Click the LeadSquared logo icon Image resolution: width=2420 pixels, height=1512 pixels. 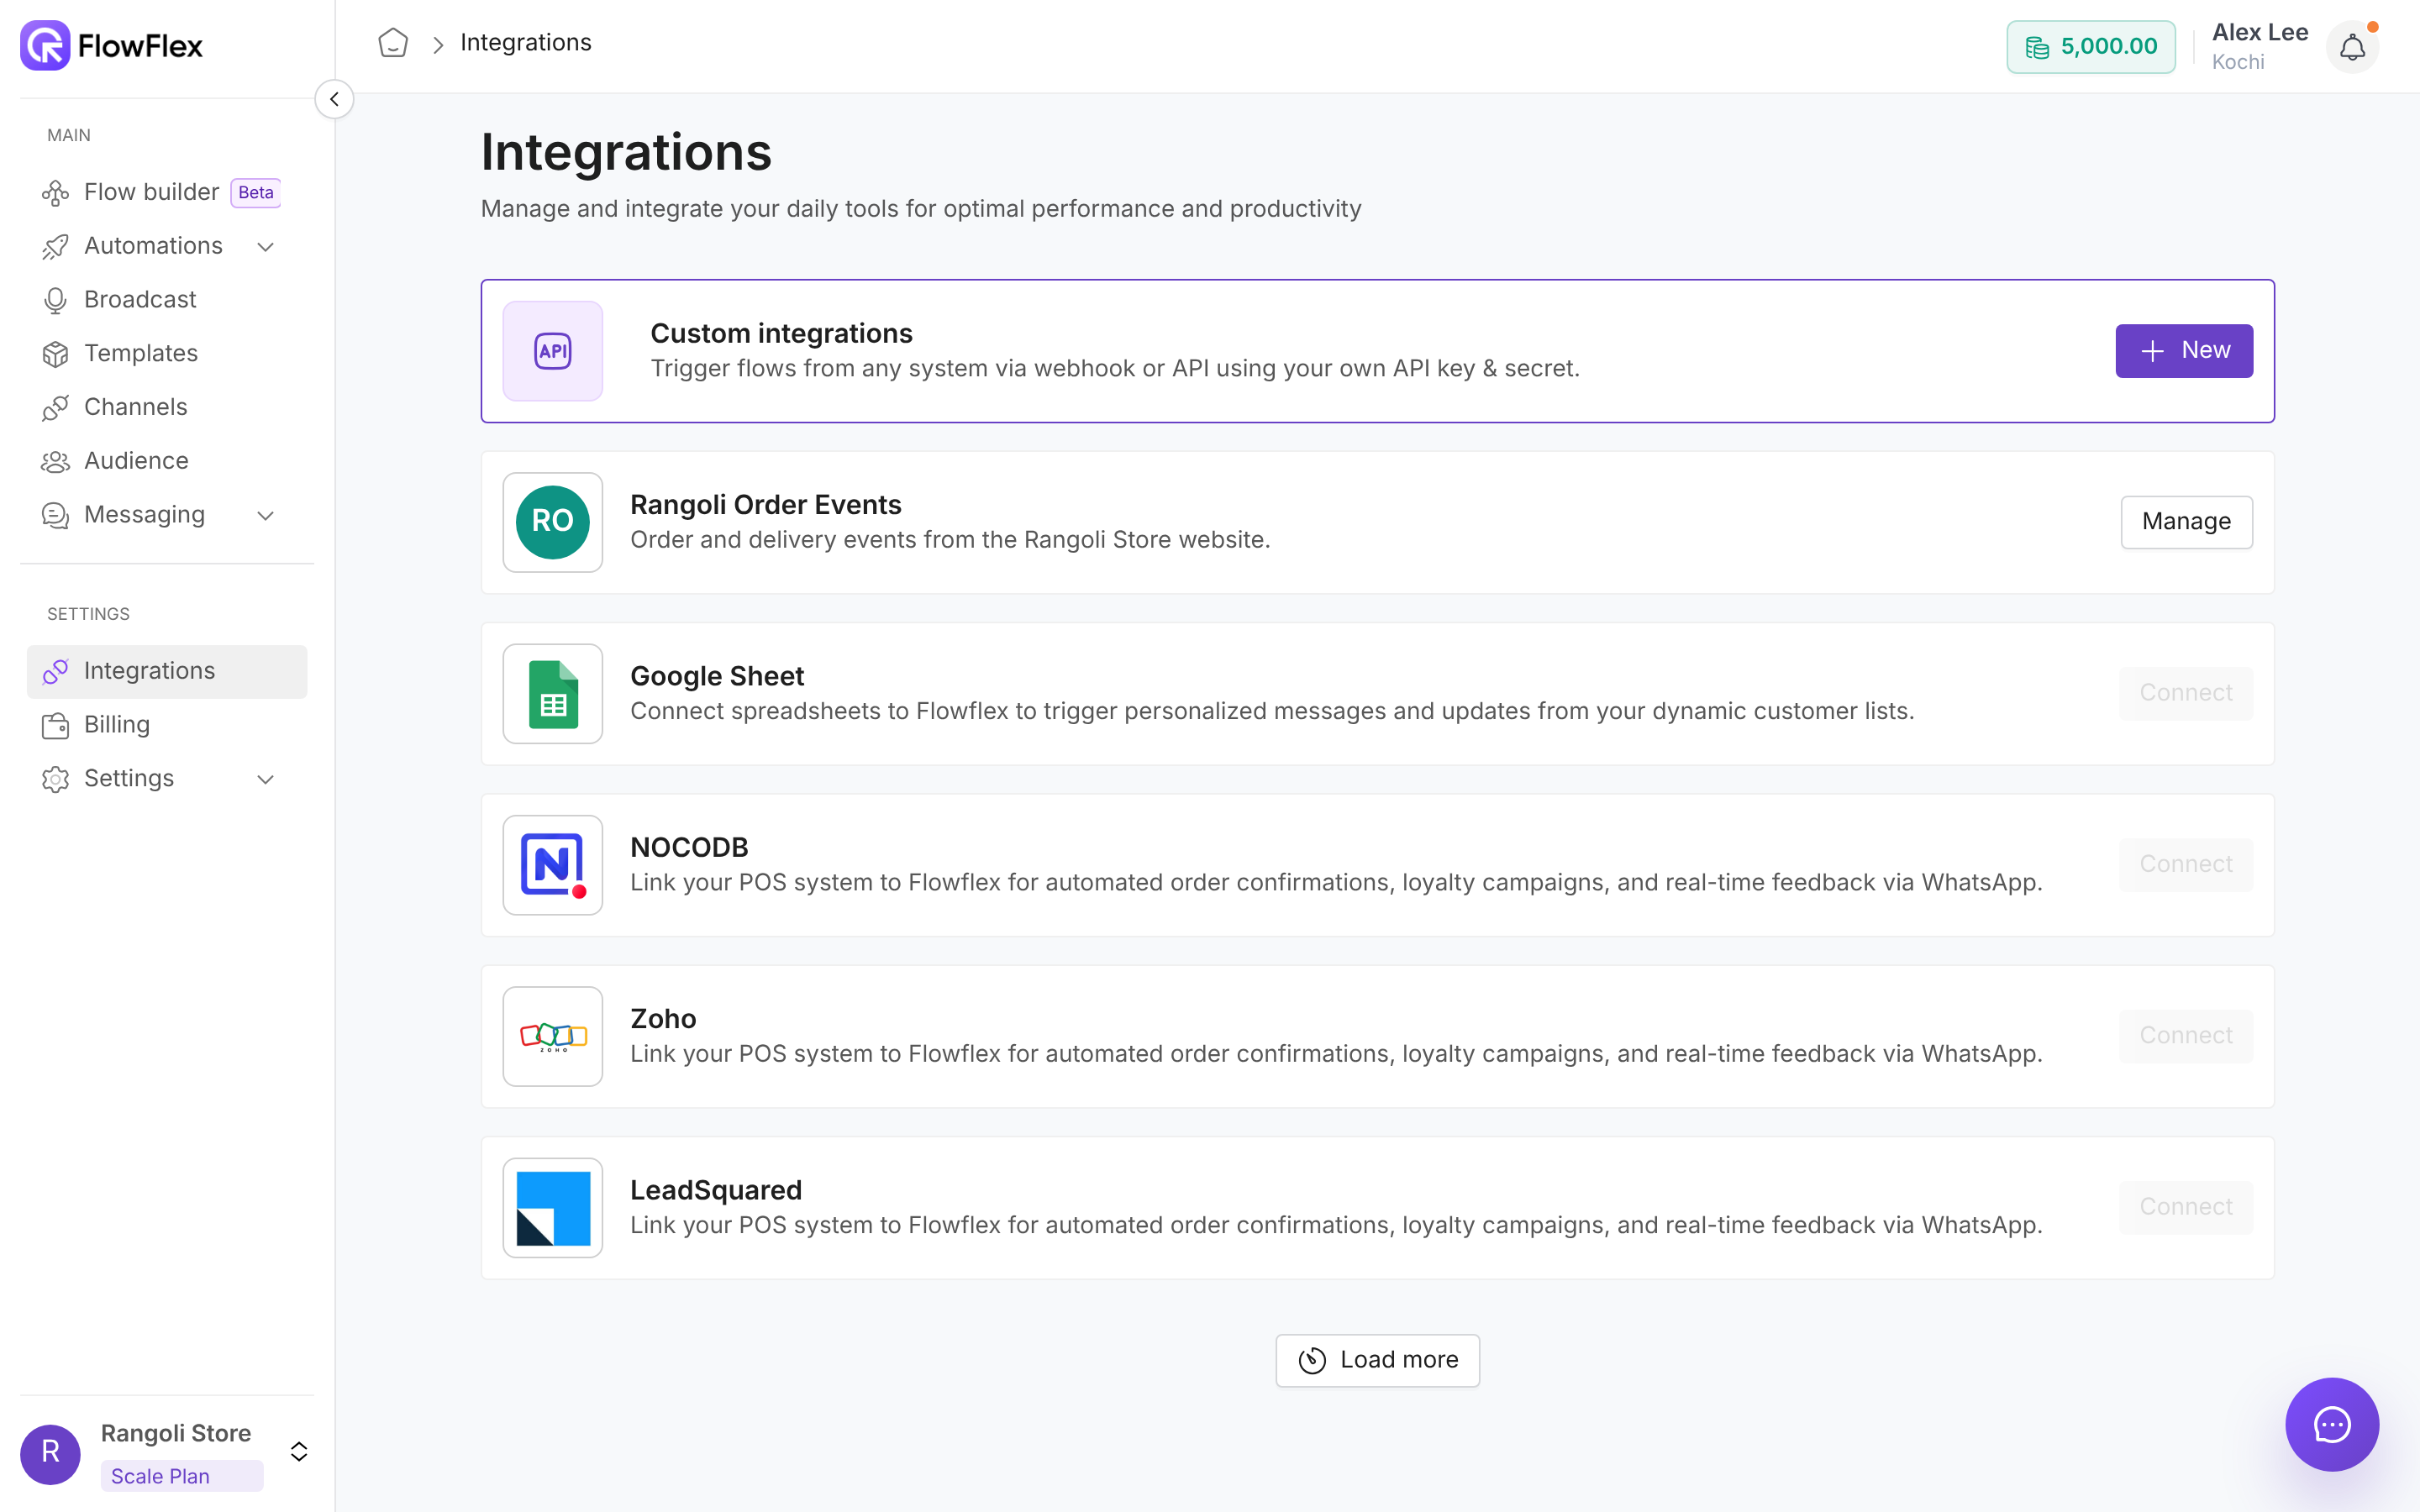tap(553, 1208)
